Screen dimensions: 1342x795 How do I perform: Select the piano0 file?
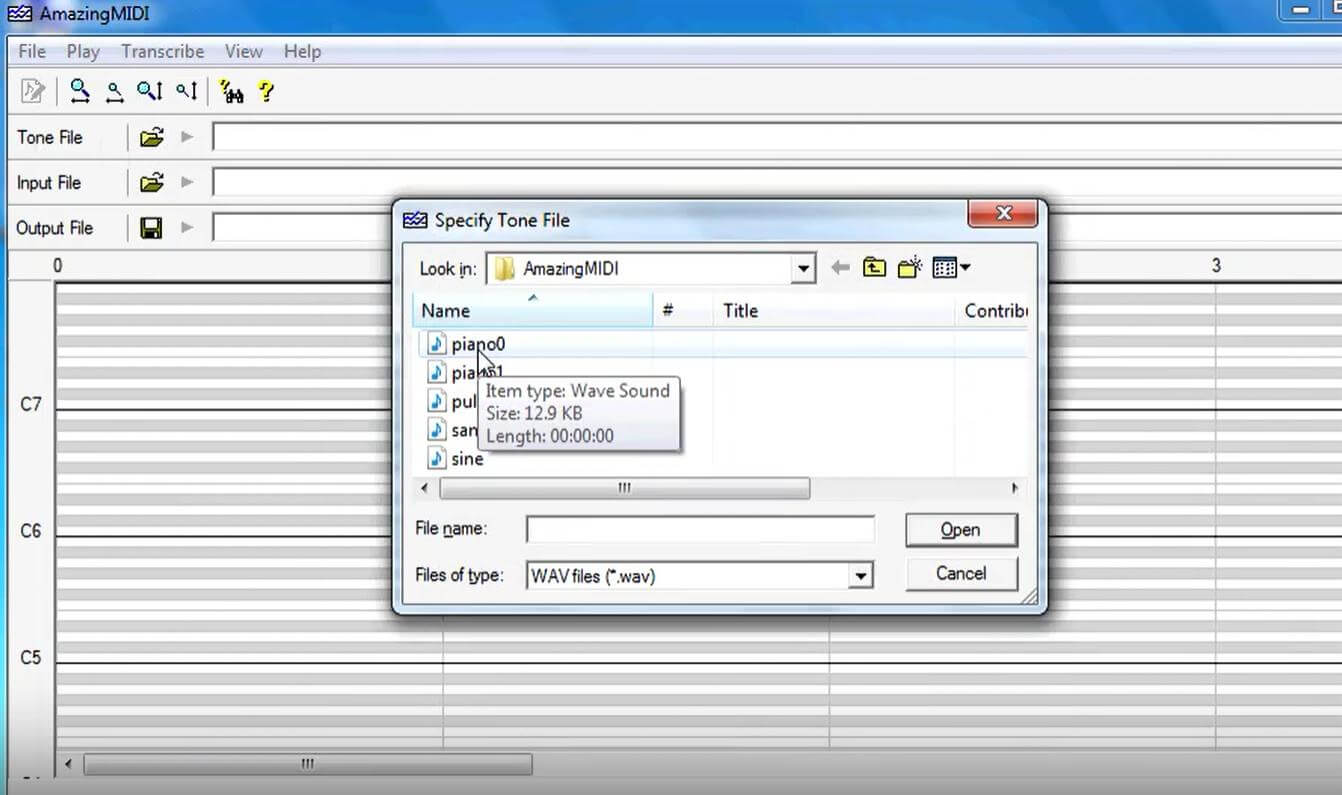point(478,344)
